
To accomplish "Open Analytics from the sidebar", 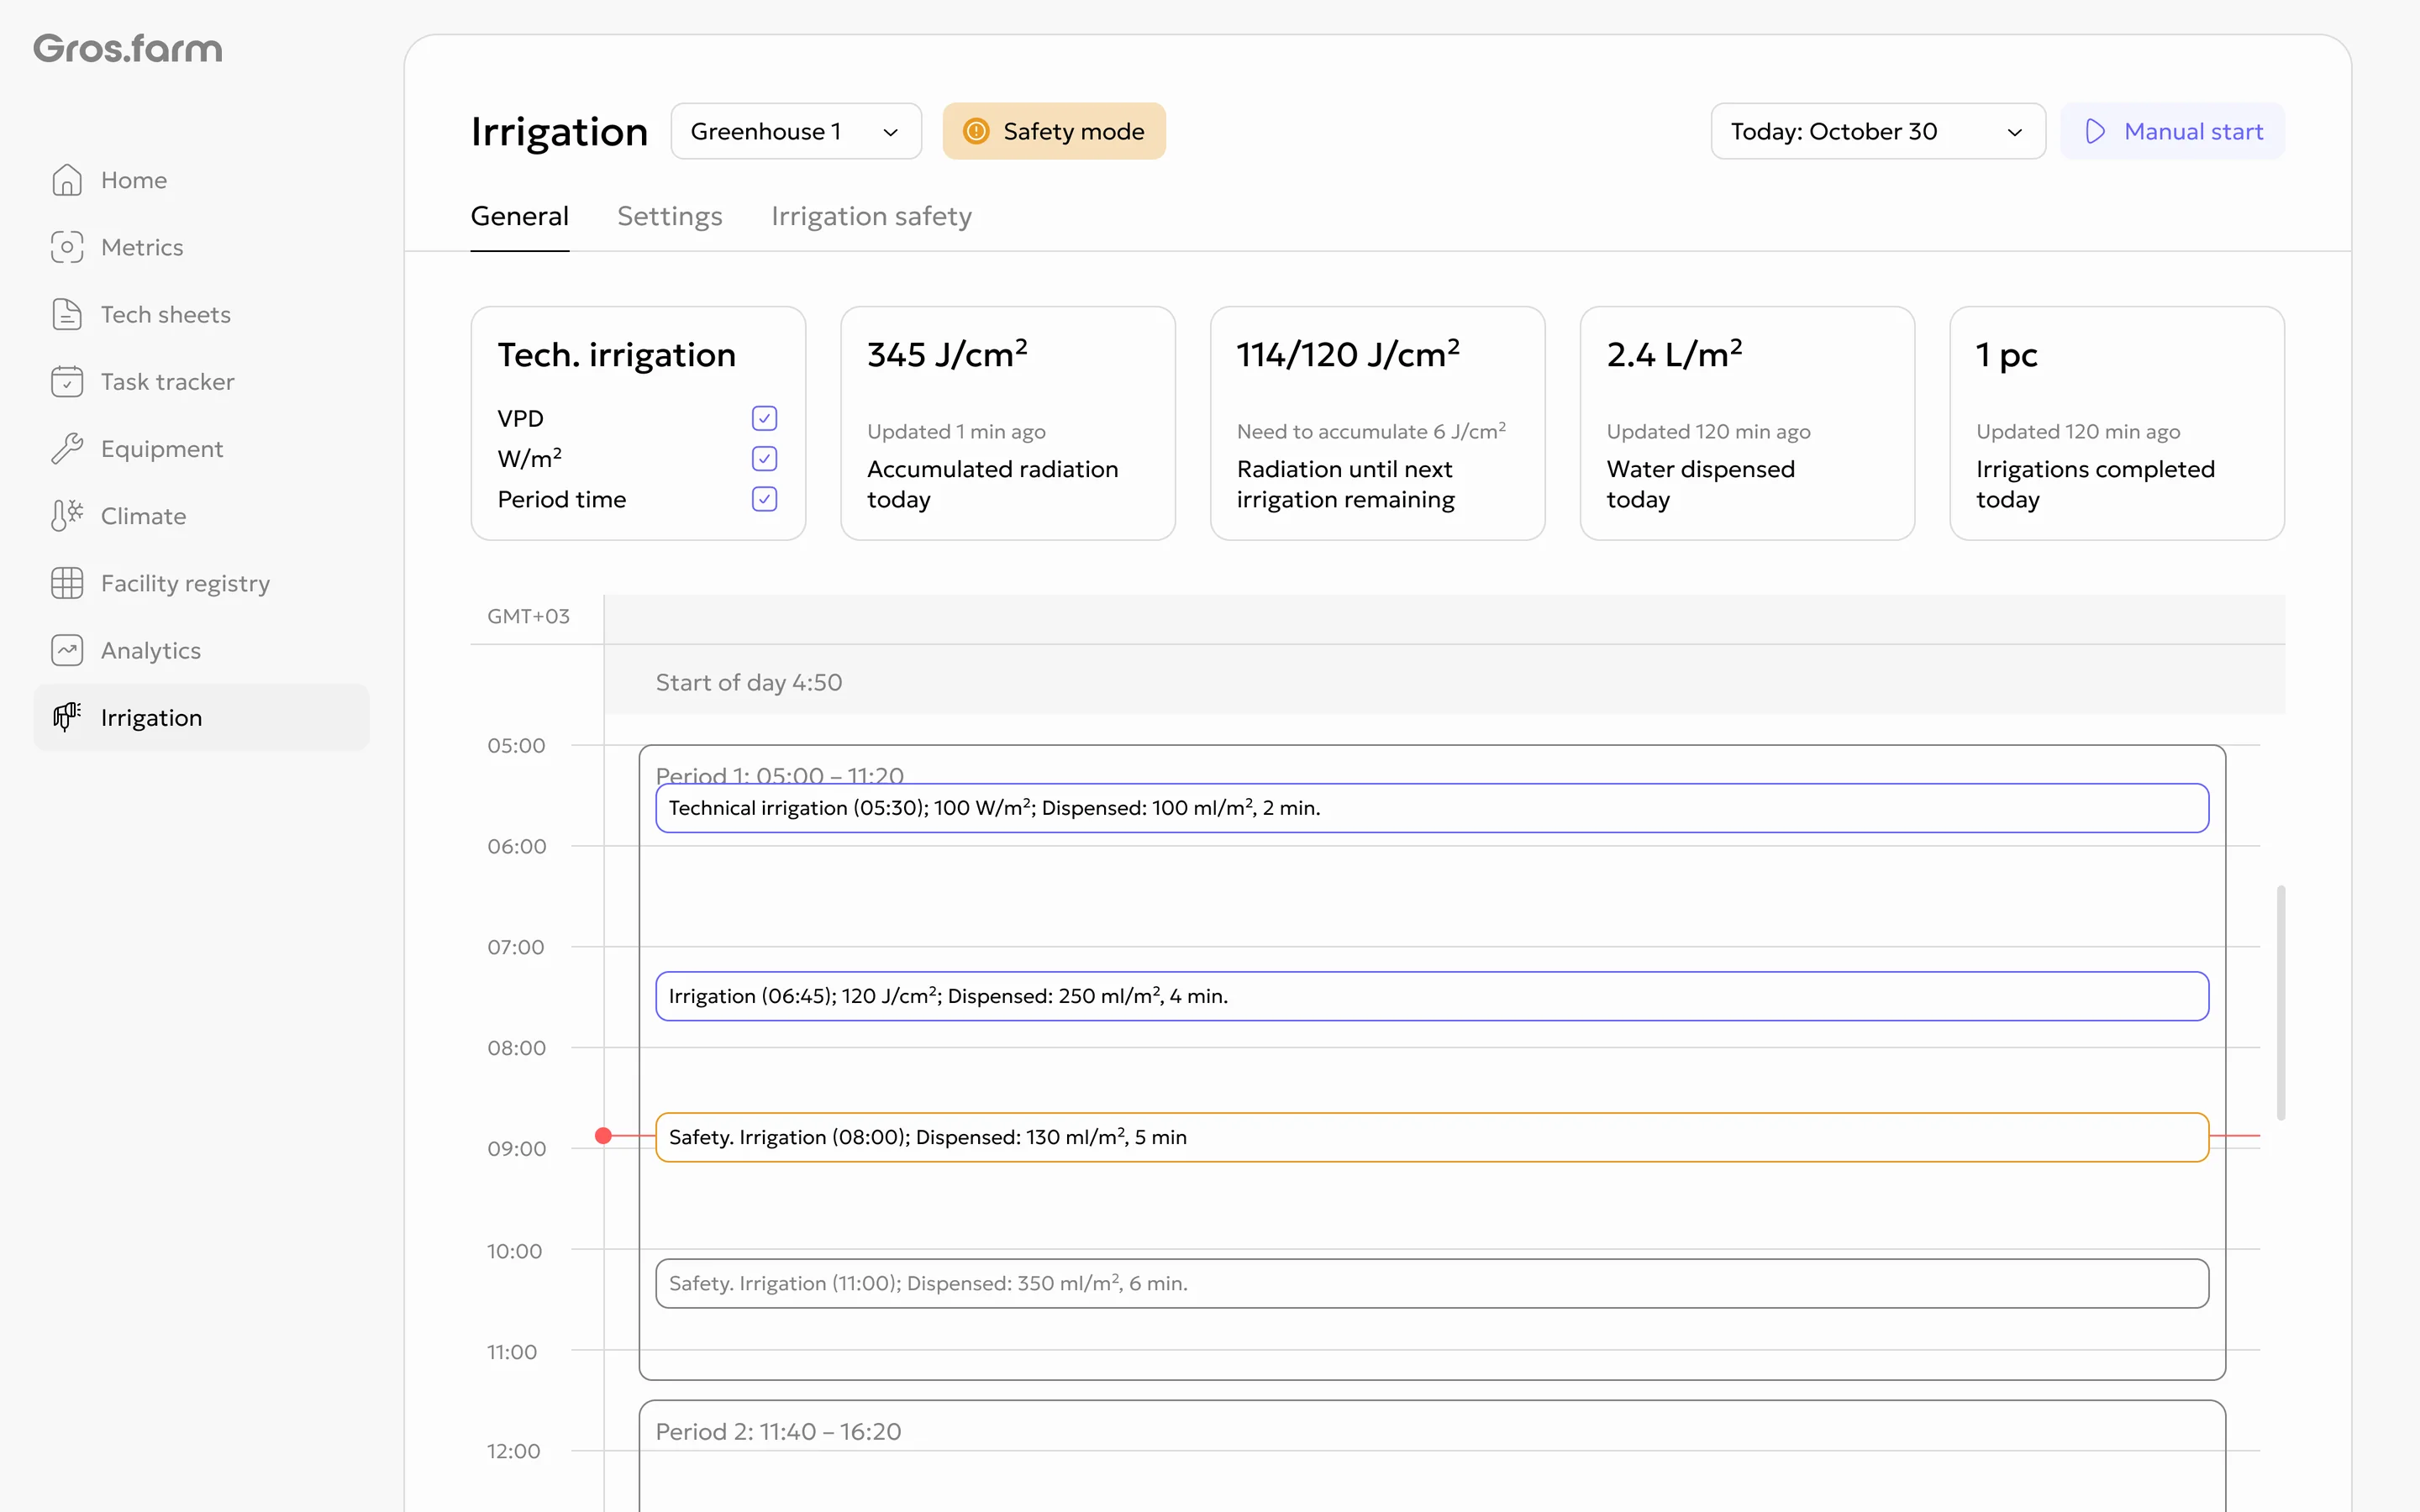I will coord(201,650).
